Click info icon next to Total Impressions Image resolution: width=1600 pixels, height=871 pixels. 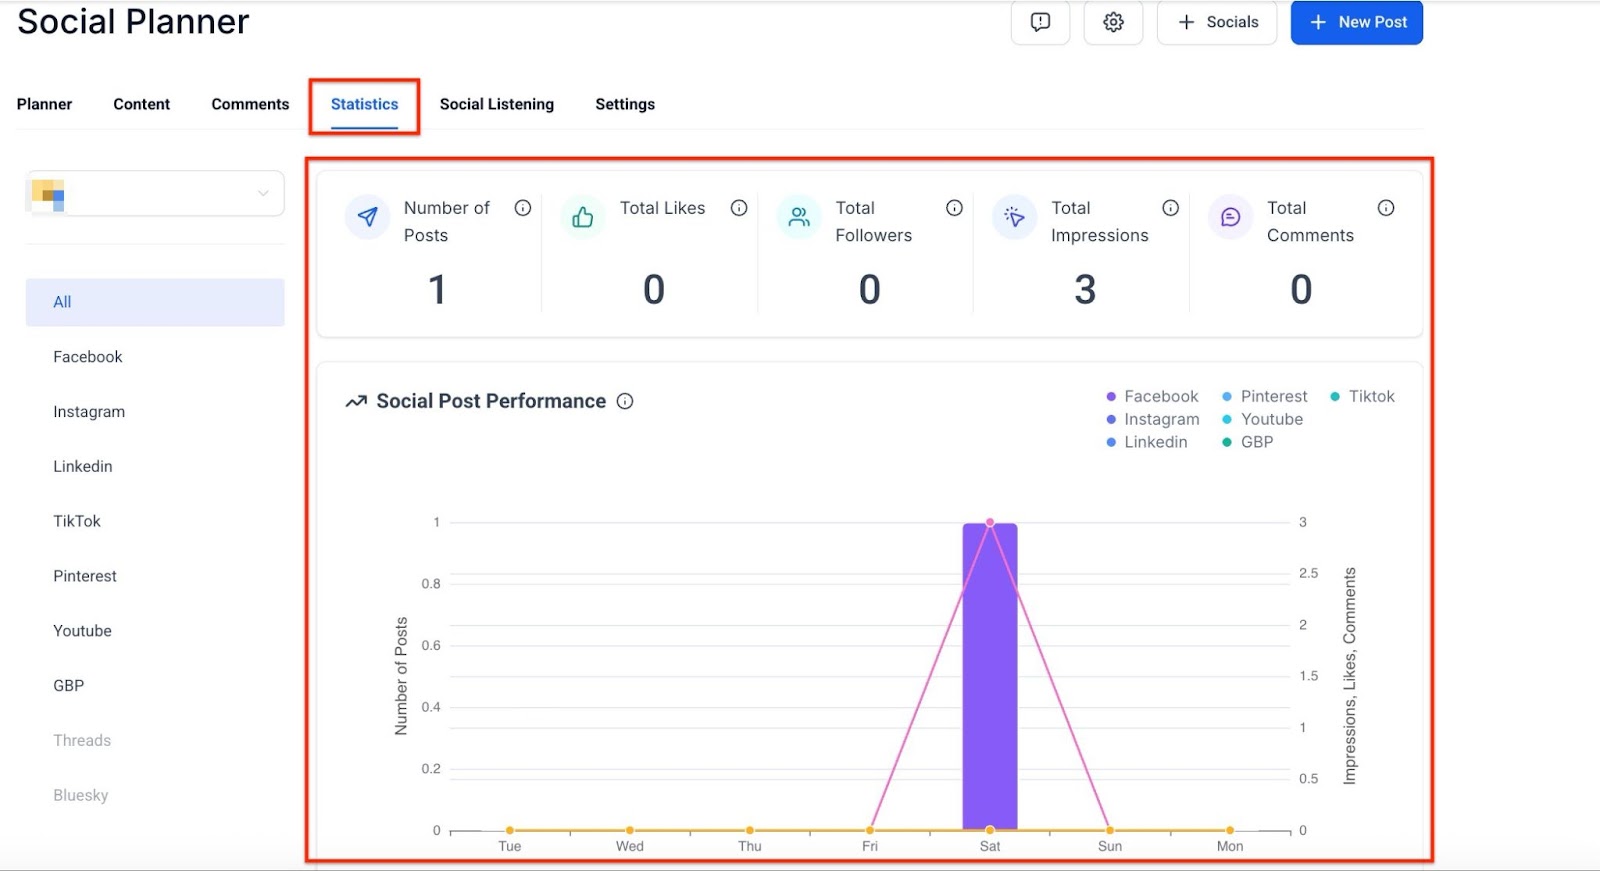click(x=1170, y=208)
